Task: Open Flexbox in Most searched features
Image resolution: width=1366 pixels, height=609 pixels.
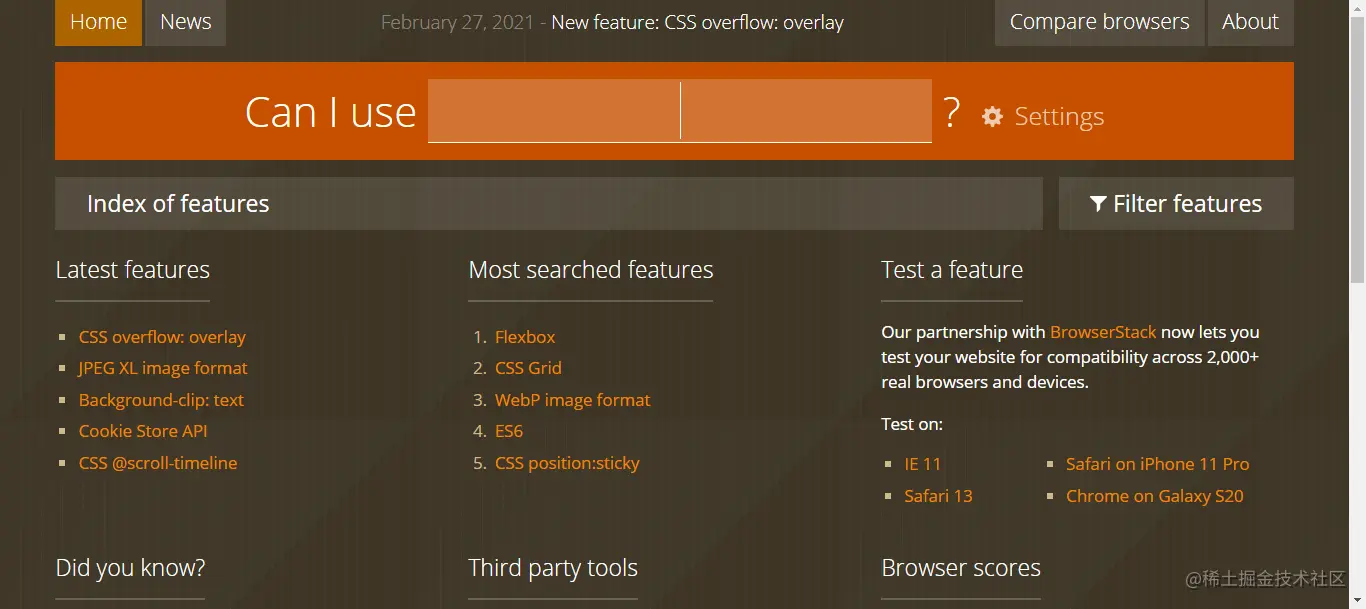Action: coord(525,337)
